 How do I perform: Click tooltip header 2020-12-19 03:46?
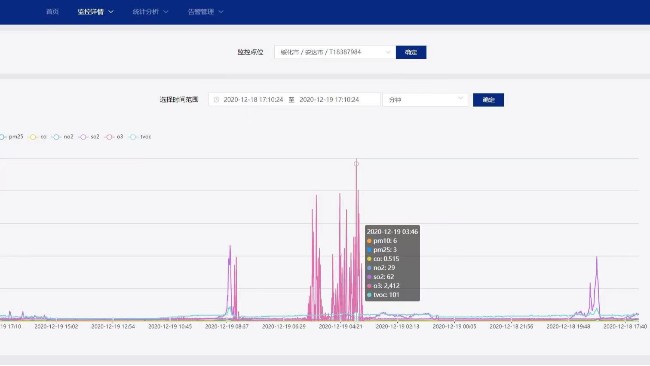tap(392, 232)
